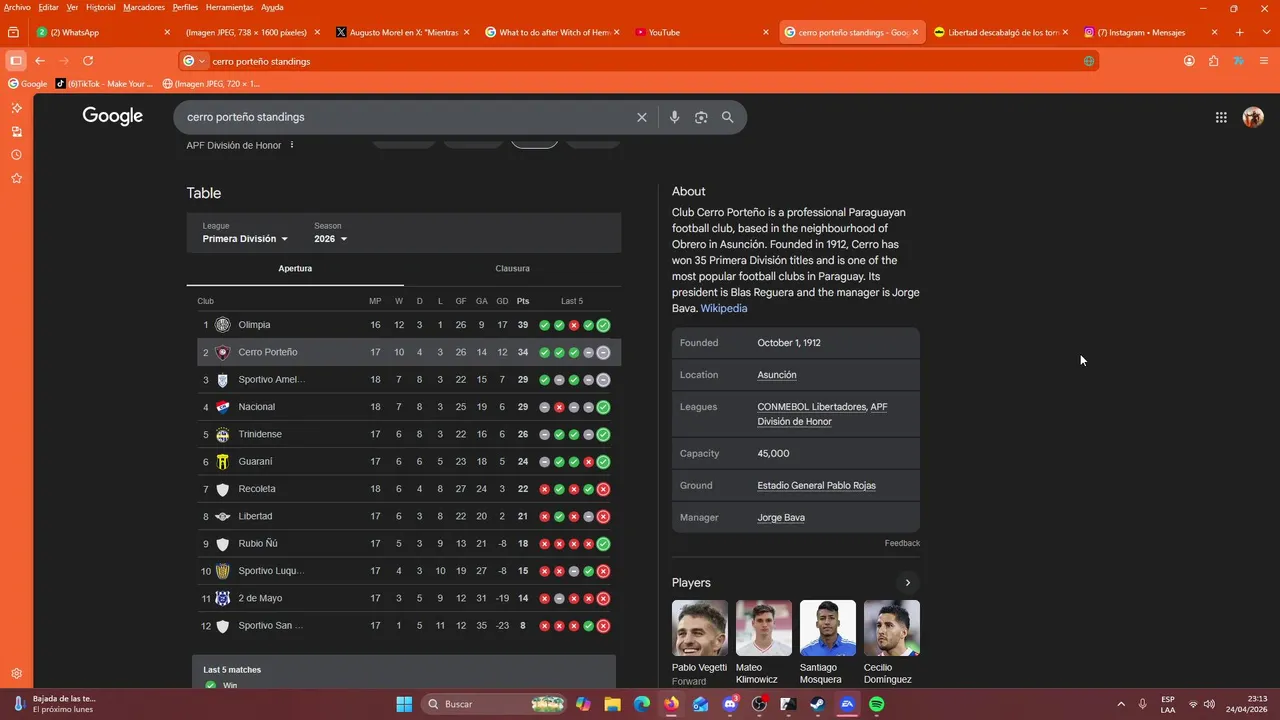This screenshot has height=720, width=1280.
Task: Open Google Lens image search
Action: pyautogui.click(x=701, y=117)
